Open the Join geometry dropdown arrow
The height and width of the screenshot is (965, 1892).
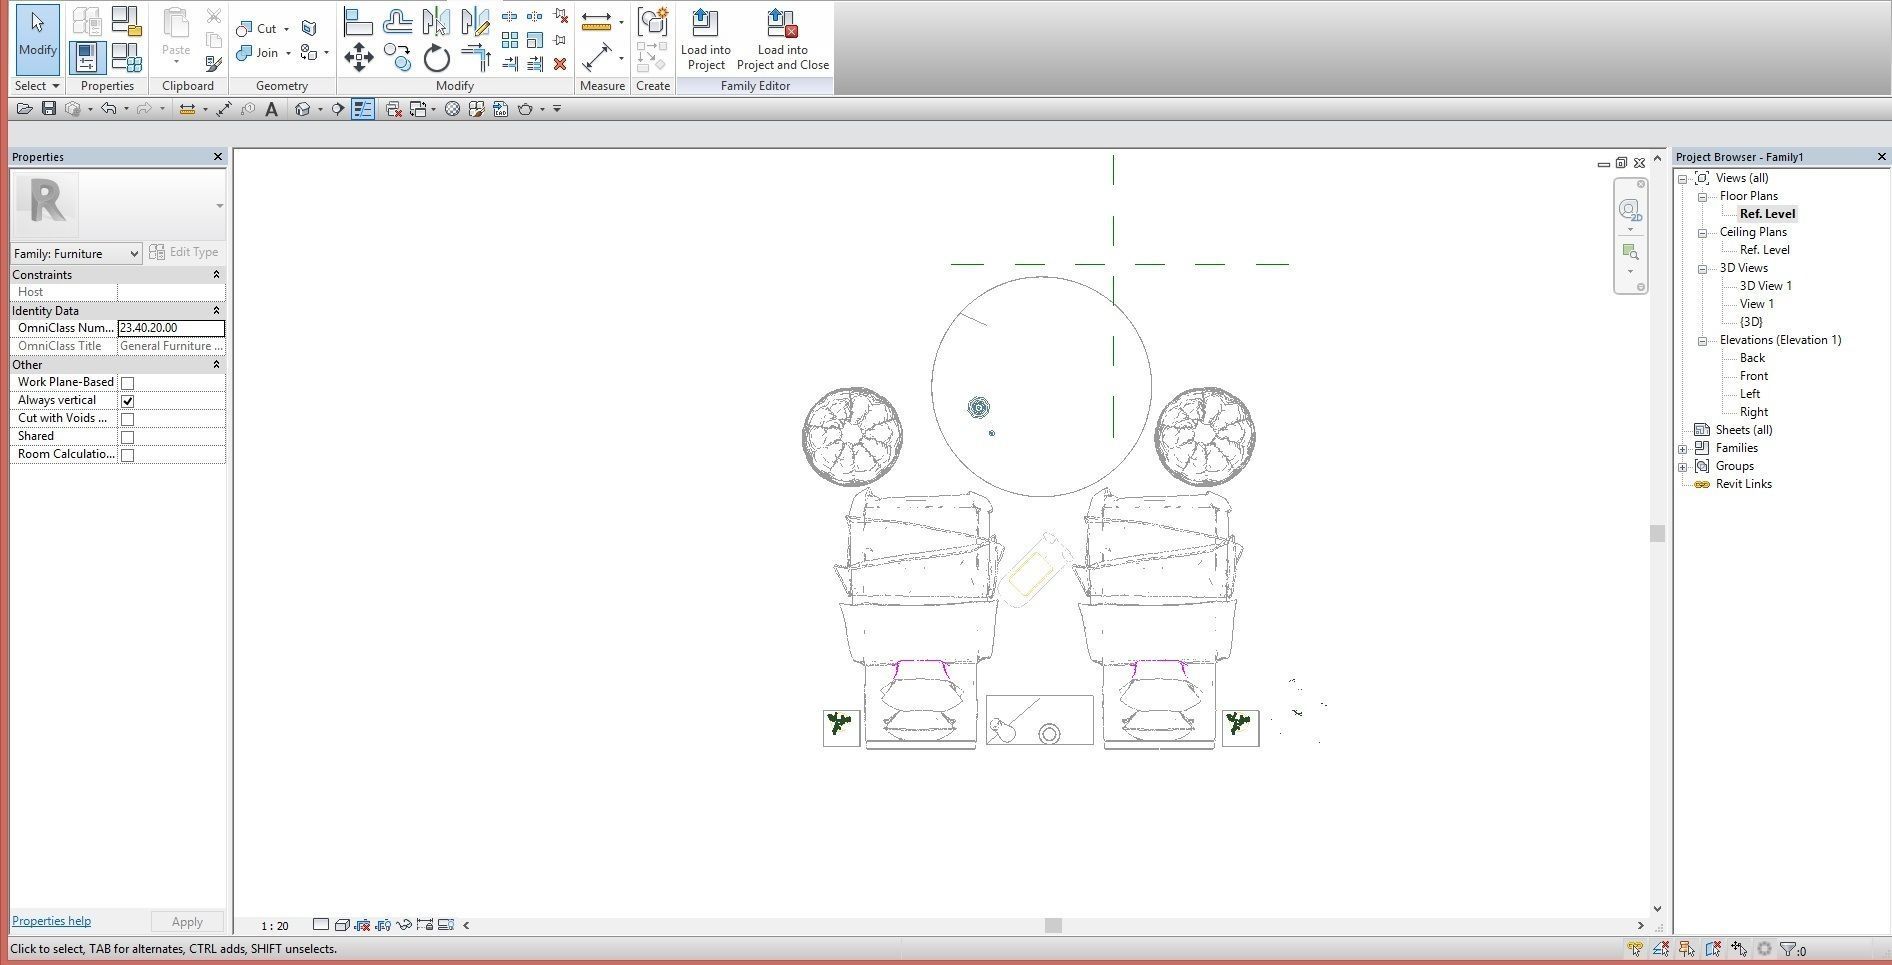click(x=288, y=53)
